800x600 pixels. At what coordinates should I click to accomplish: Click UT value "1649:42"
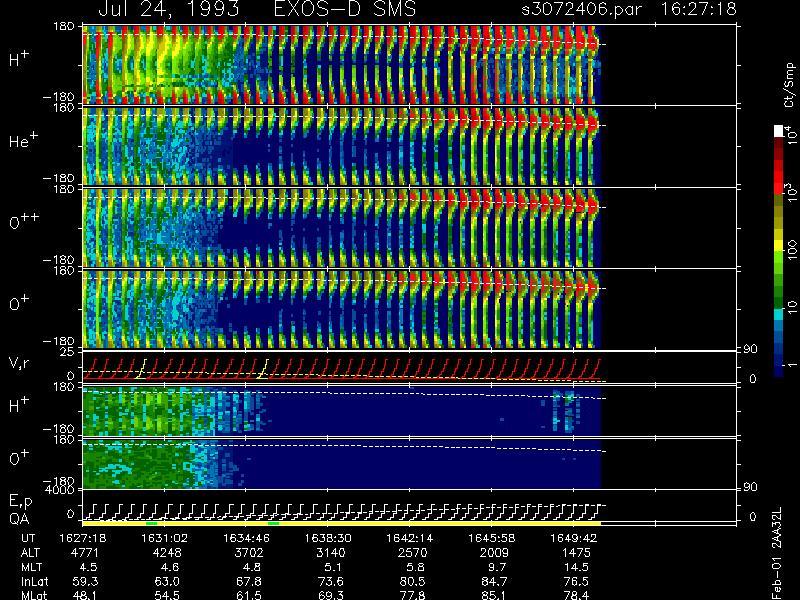[573, 538]
